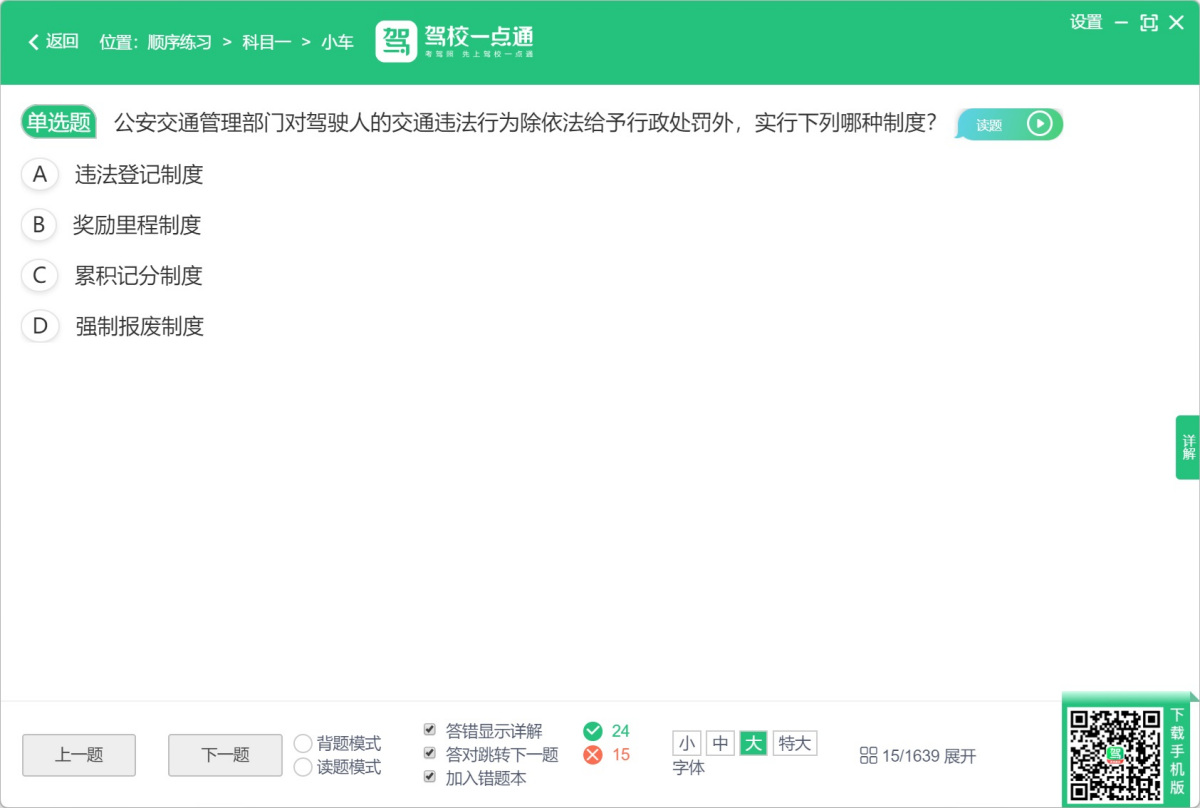Viewport: 1200px width, 808px height.
Task: Uncheck 加入错题本
Action: 430,777
